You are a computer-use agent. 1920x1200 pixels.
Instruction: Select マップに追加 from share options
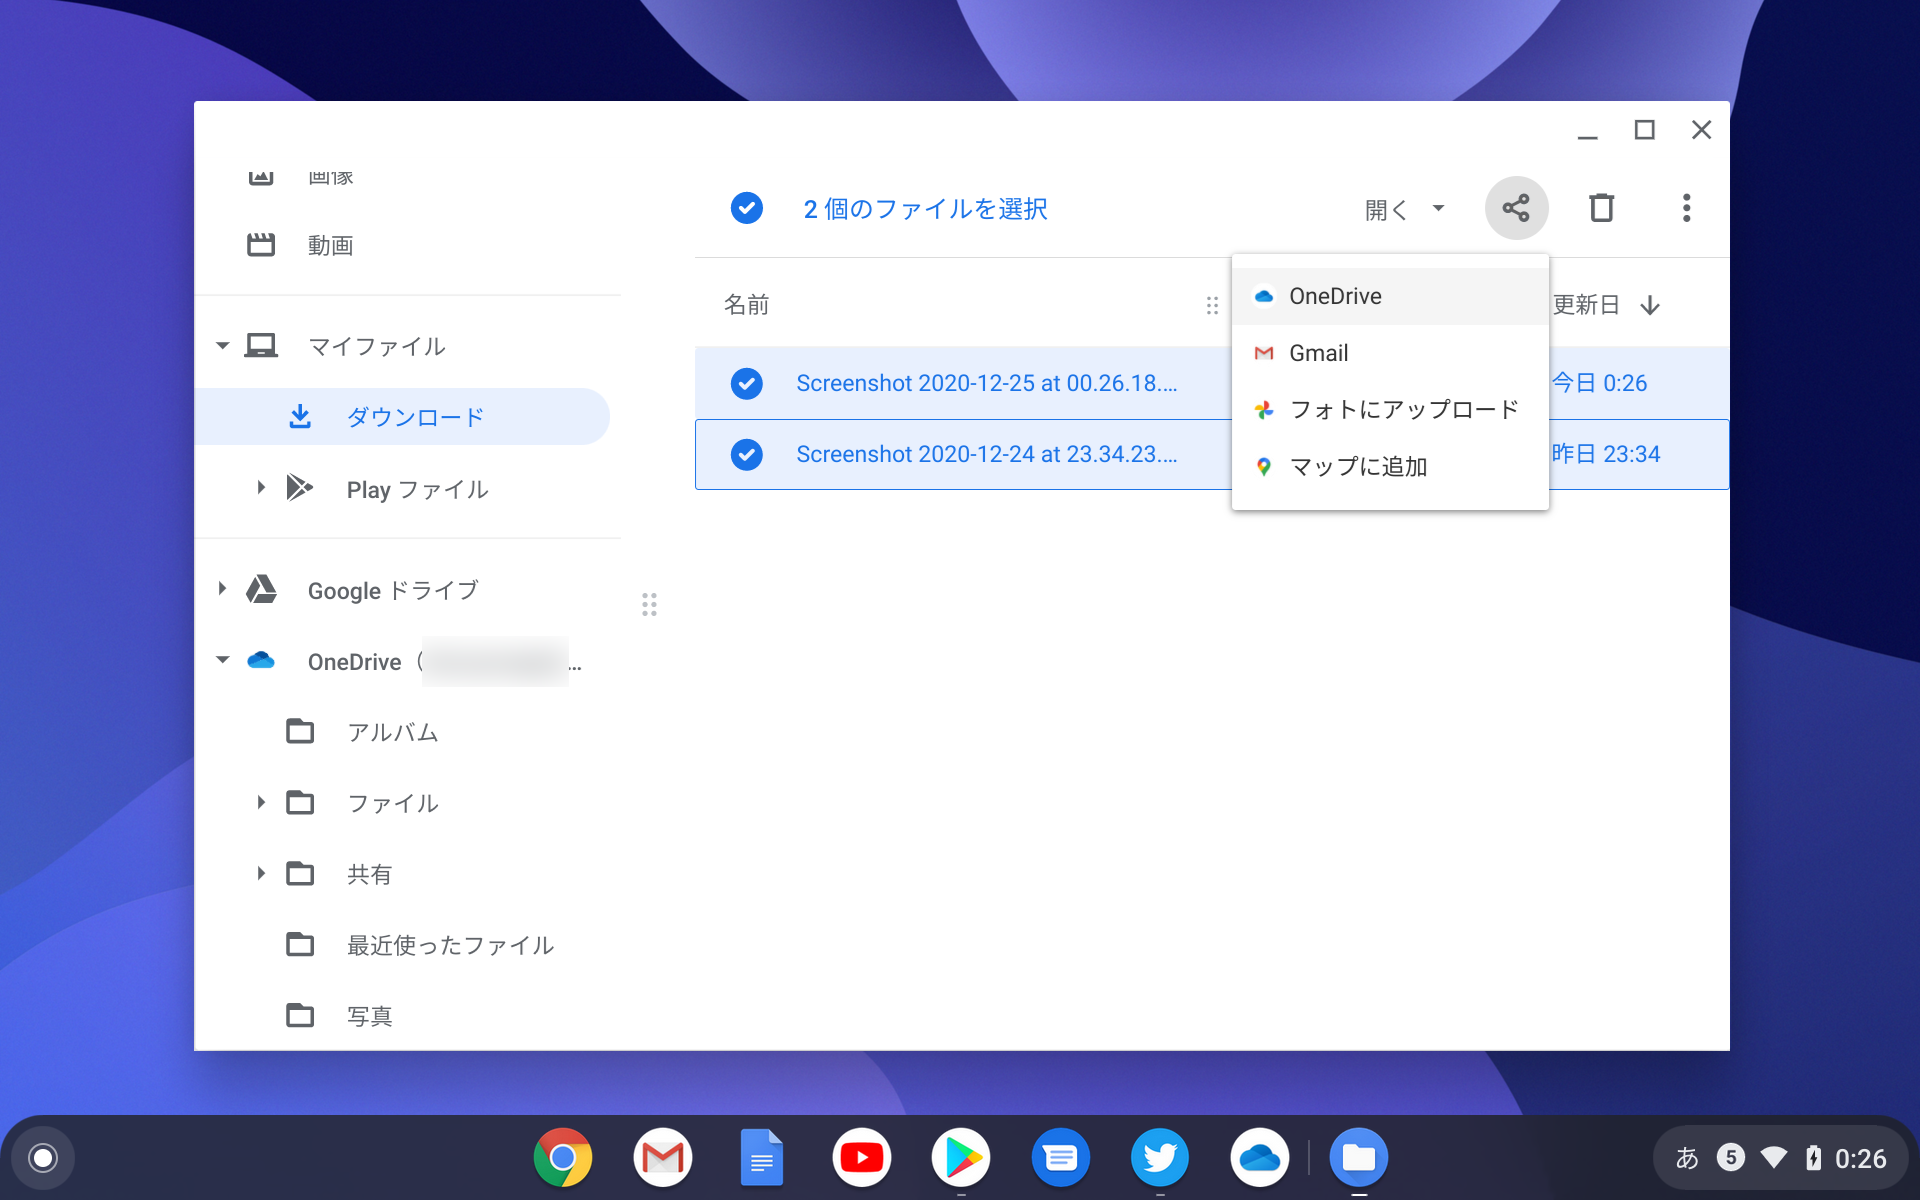pos(1359,466)
